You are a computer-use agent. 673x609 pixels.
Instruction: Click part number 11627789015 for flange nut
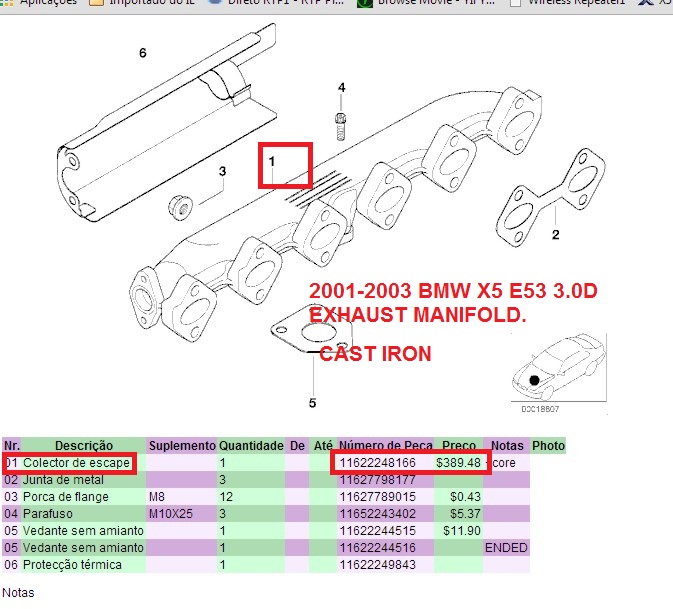(x=377, y=498)
